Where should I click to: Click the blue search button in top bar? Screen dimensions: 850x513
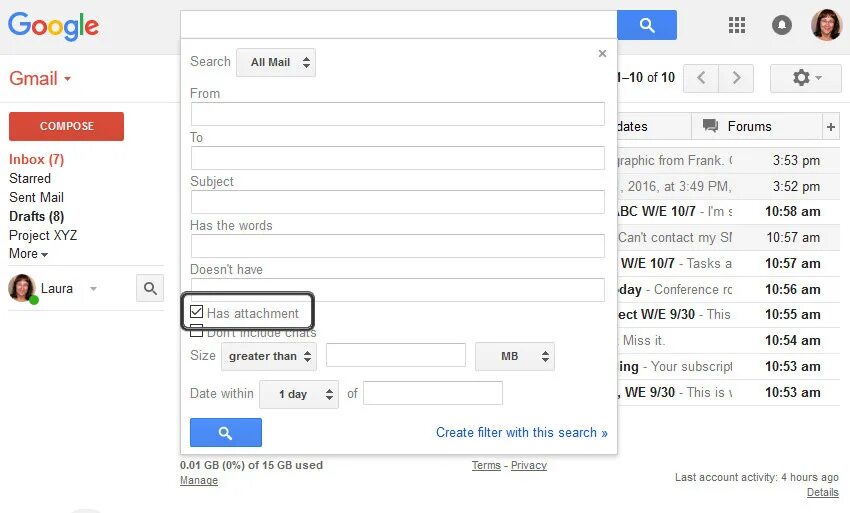pyautogui.click(x=647, y=25)
